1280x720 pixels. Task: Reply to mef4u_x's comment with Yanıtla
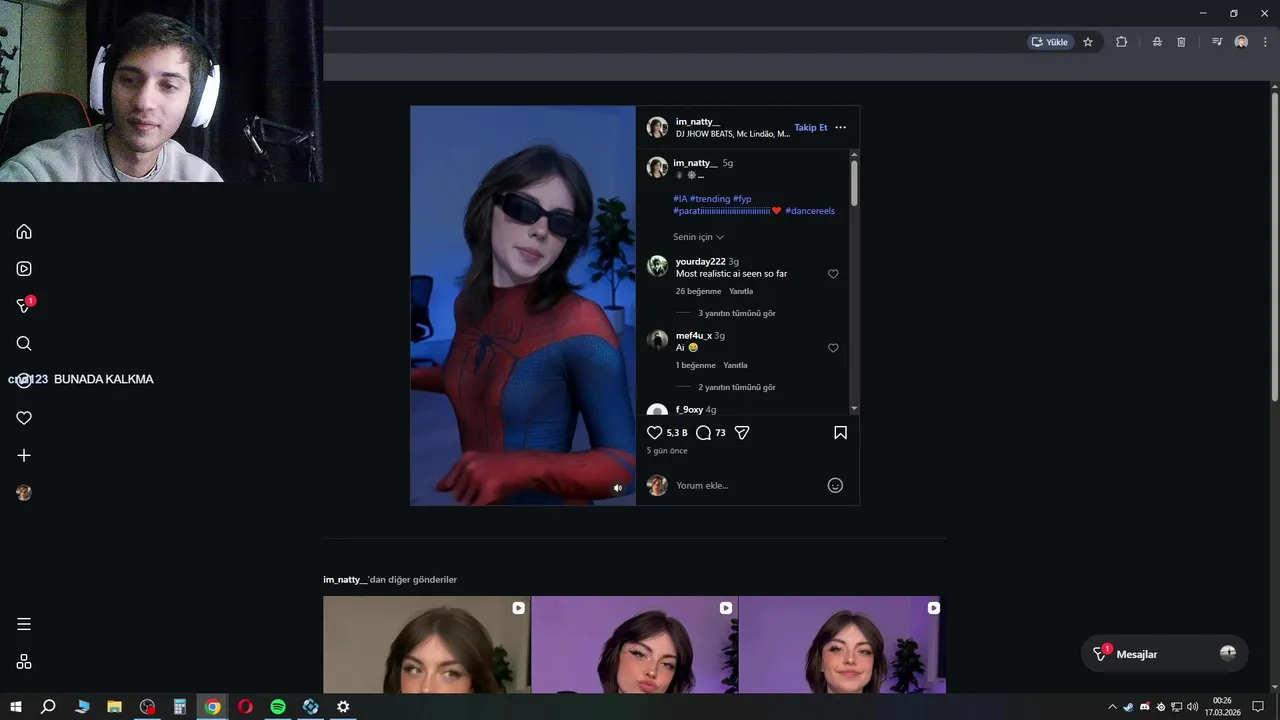click(x=735, y=365)
